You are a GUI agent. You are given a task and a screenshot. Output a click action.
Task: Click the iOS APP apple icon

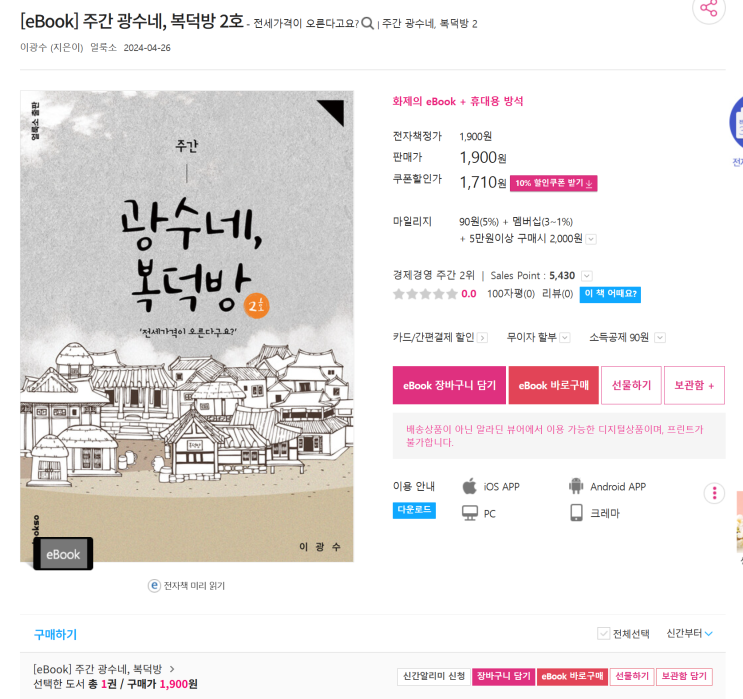(x=469, y=486)
